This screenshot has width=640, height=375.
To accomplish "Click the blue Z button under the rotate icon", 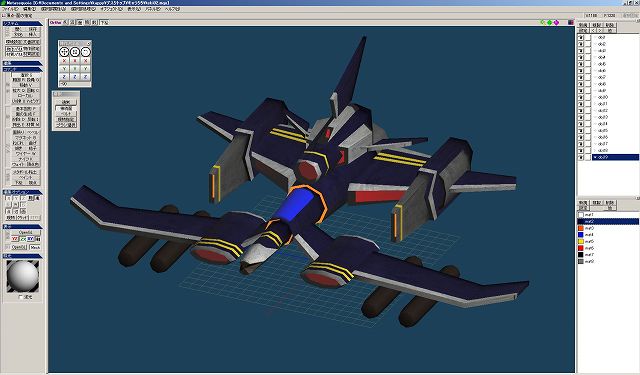I will tap(85, 77).
